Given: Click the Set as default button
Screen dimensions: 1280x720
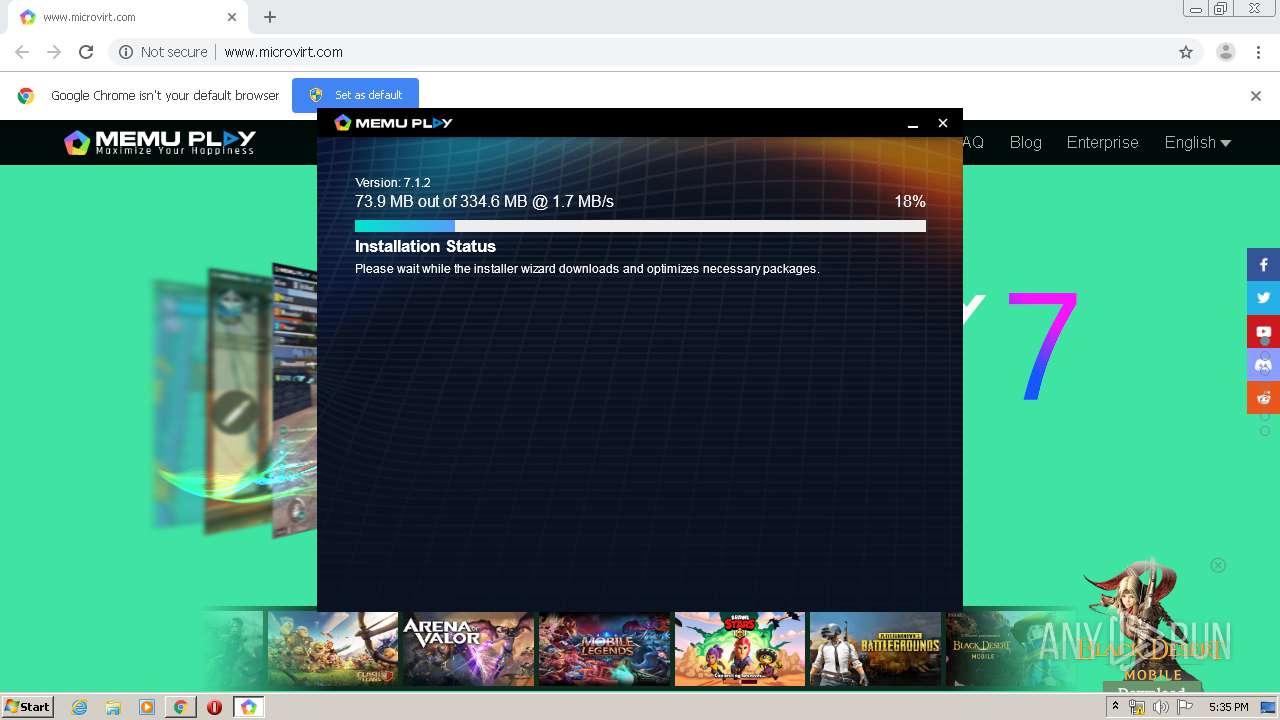Looking at the screenshot, I should [x=355, y=95].
